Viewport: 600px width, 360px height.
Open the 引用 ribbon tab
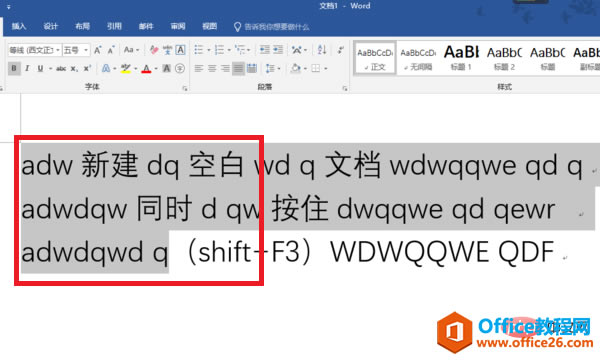point(114,26)
